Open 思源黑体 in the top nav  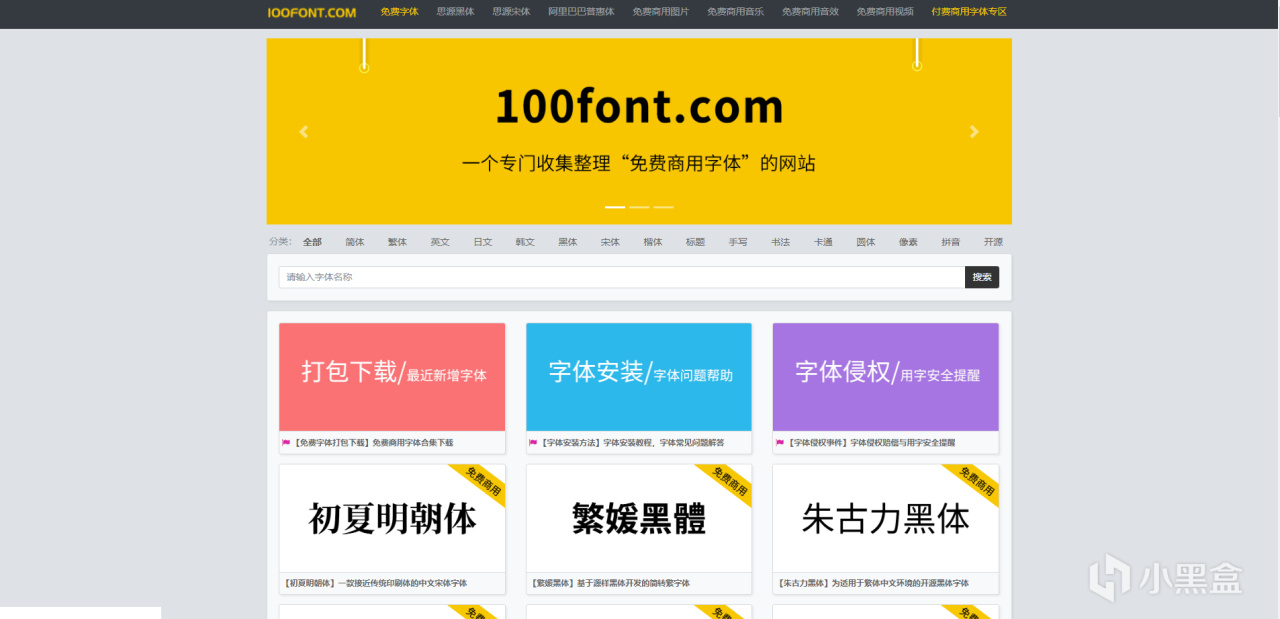(455, 12)
